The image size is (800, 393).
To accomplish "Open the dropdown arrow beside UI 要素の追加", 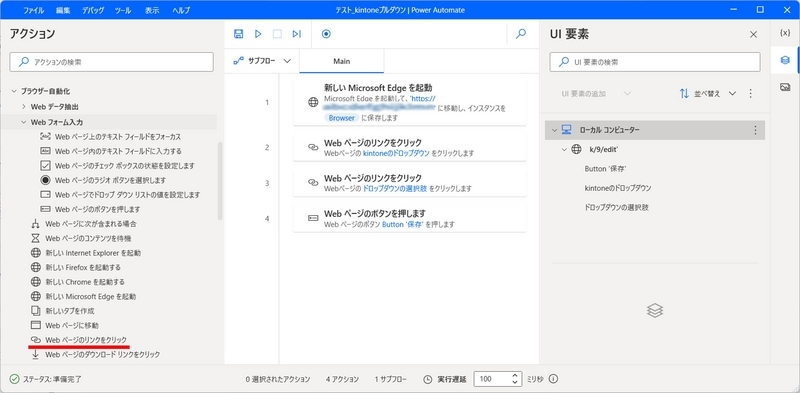I will click(x=627, y=94).
